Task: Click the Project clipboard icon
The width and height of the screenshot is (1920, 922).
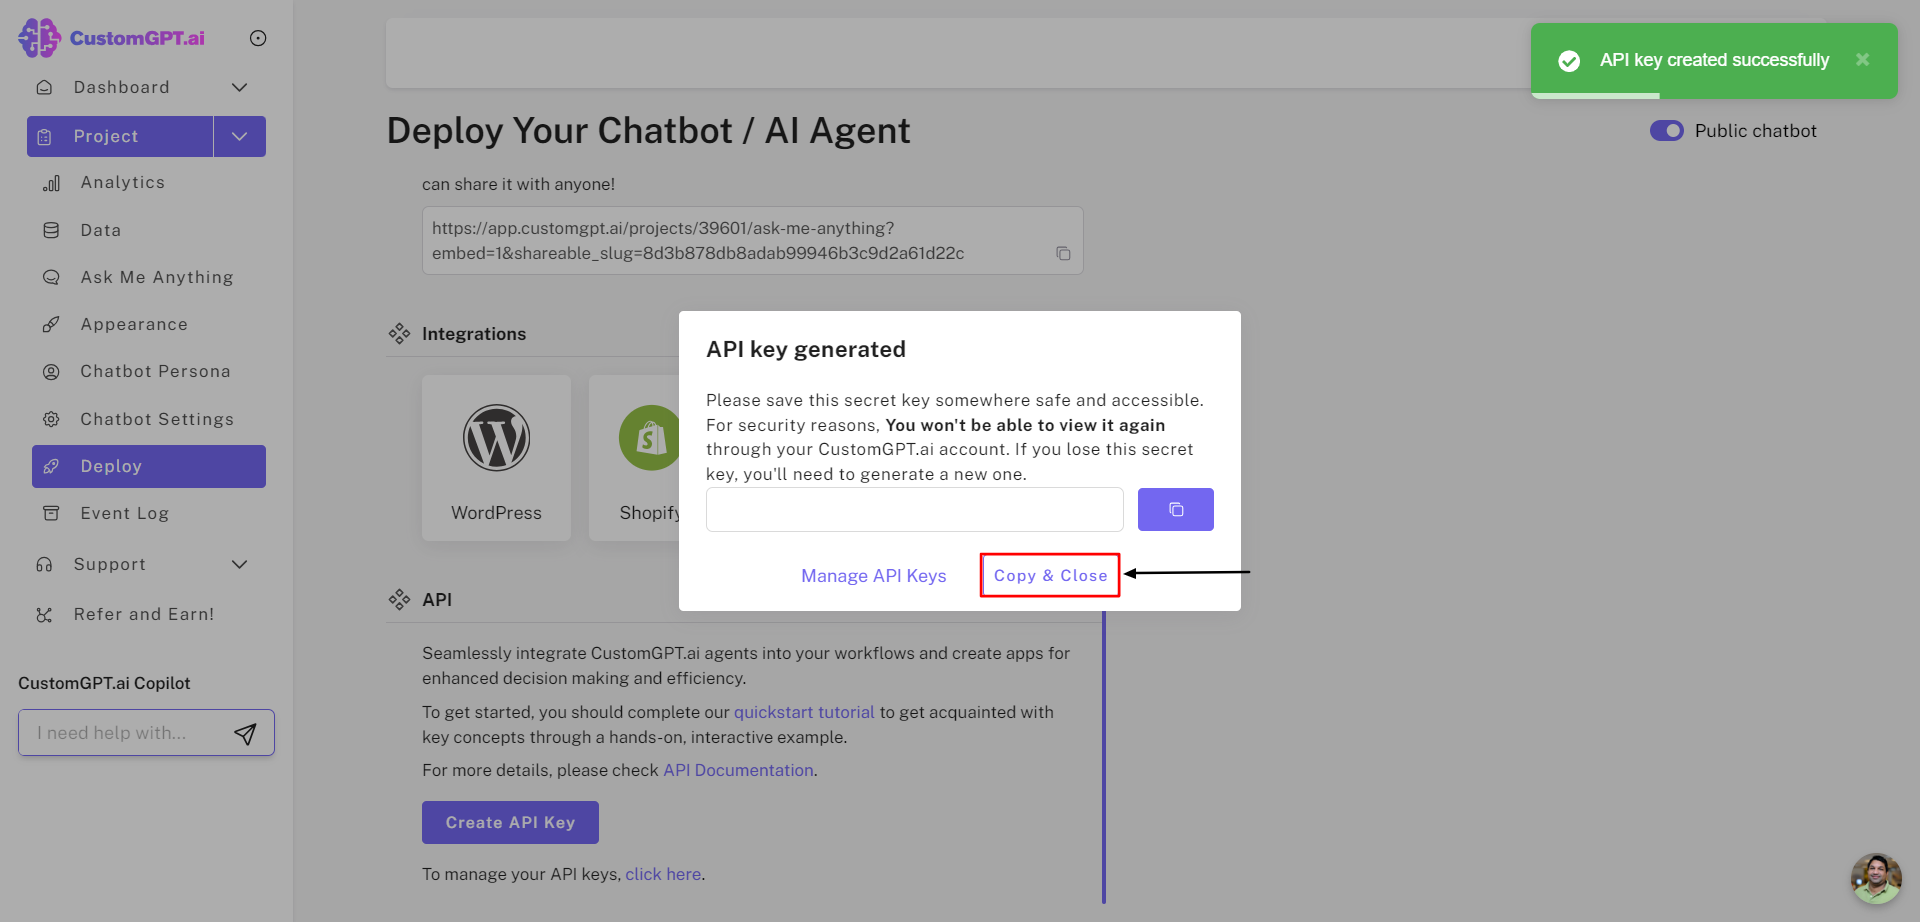Action: point(44,137)
